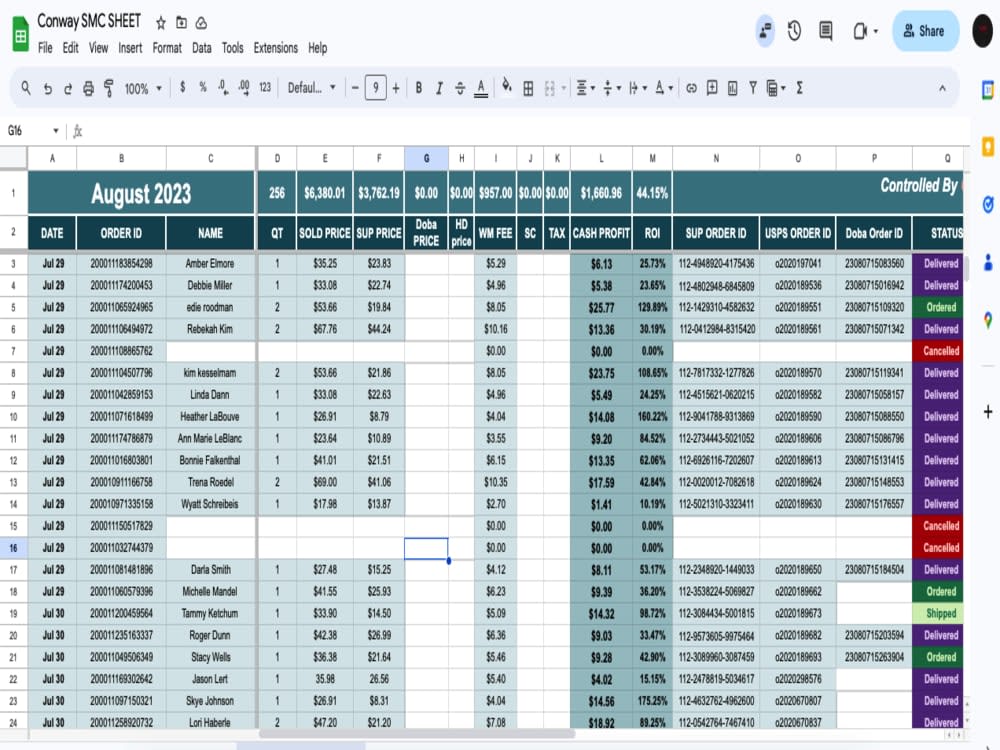This screenshot has width=1000, height=750.
Task: Open fill color picker
Action: (x=506, y=85)
